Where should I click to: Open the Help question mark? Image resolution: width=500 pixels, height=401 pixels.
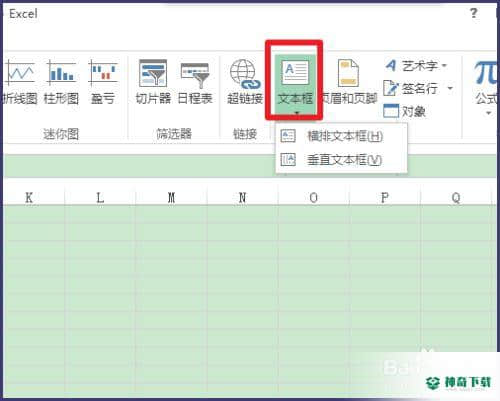click(x=473, y=13)
